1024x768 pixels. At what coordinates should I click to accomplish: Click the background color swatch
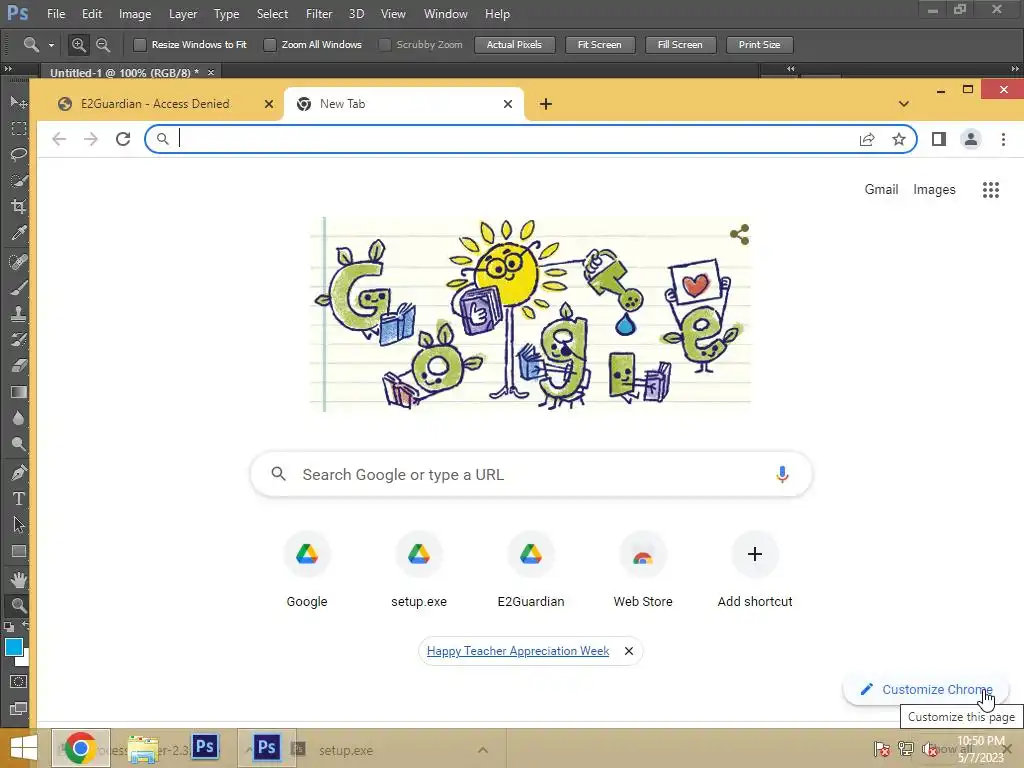click(x=25, y=661)
